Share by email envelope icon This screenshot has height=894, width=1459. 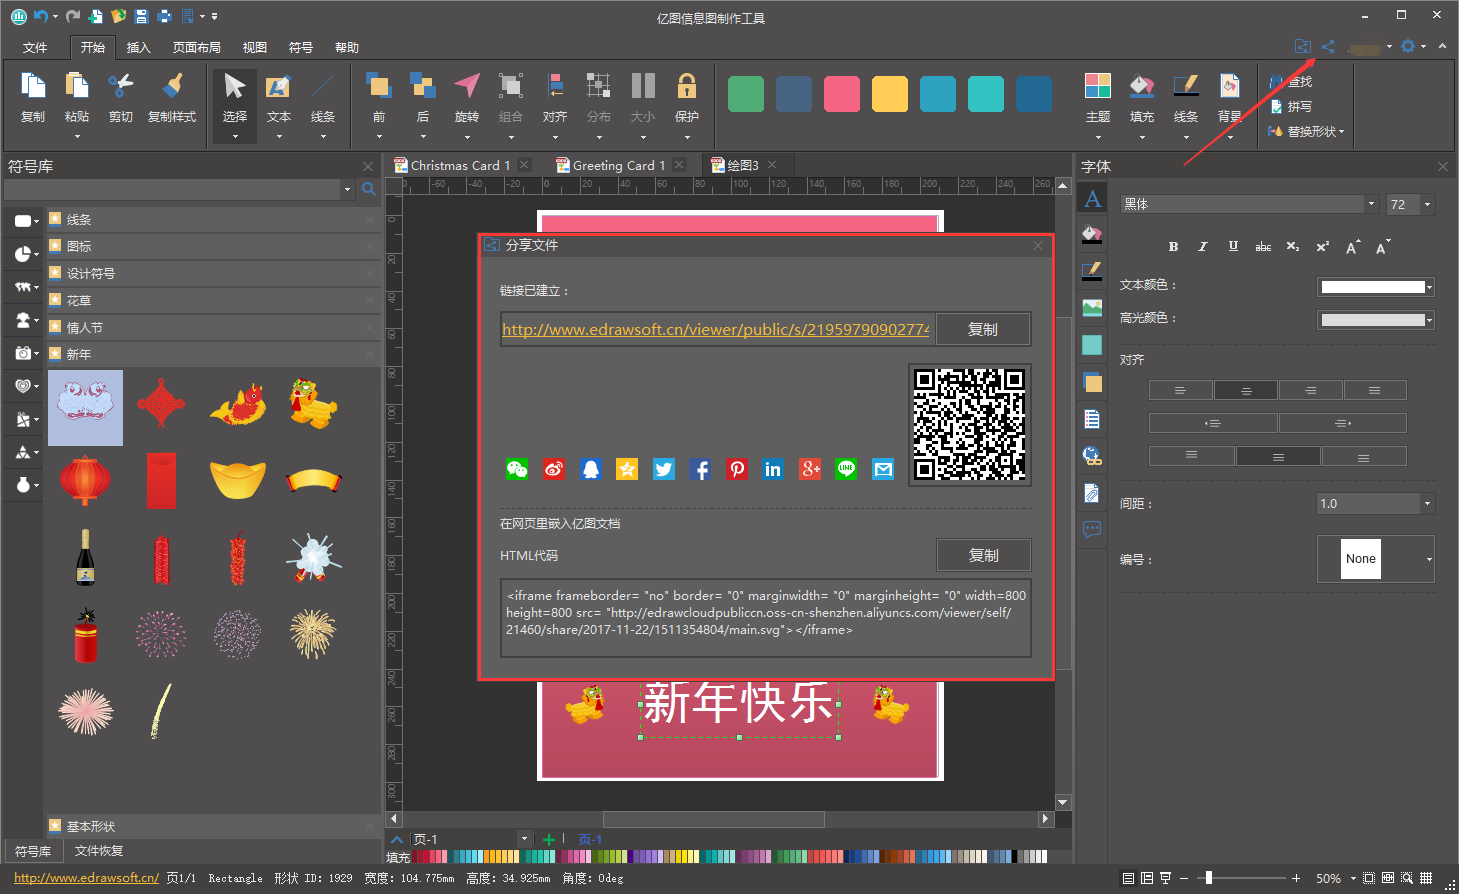tap(883, 469)
